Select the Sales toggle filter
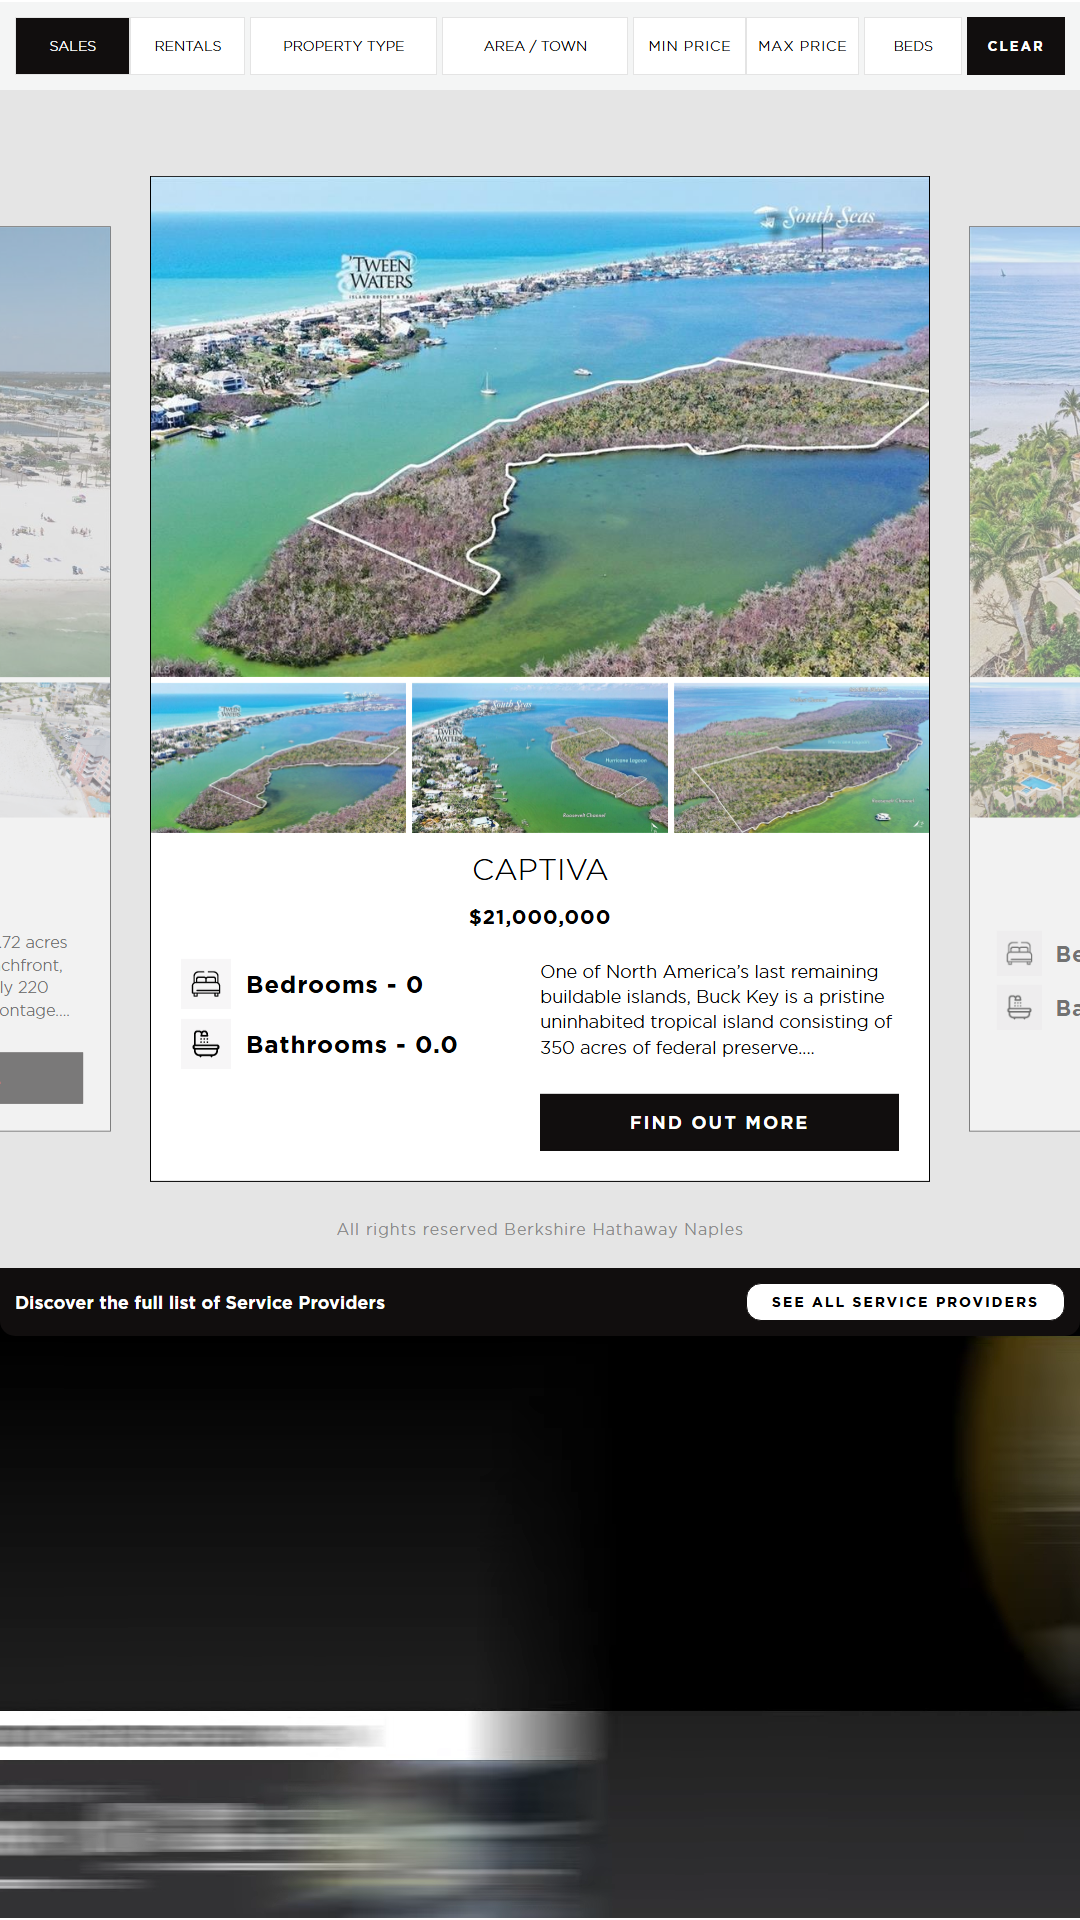1080x1920 pixels. 72,46
